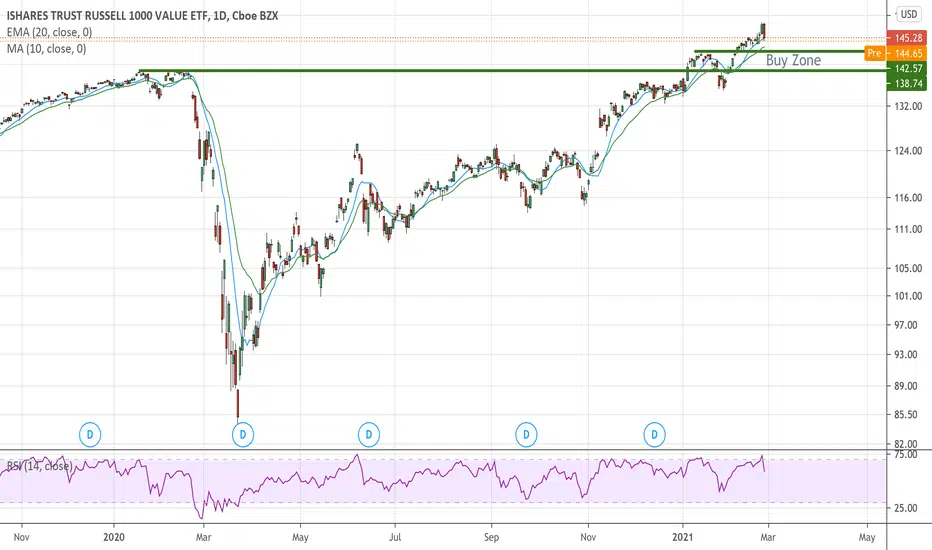
Task: Click the 101.00 price axis label
Action: (908, 296)
